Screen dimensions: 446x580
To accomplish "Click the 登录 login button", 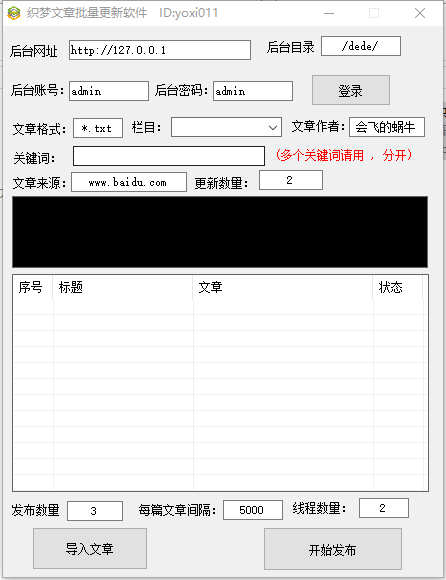I will [x=351, y=90].
